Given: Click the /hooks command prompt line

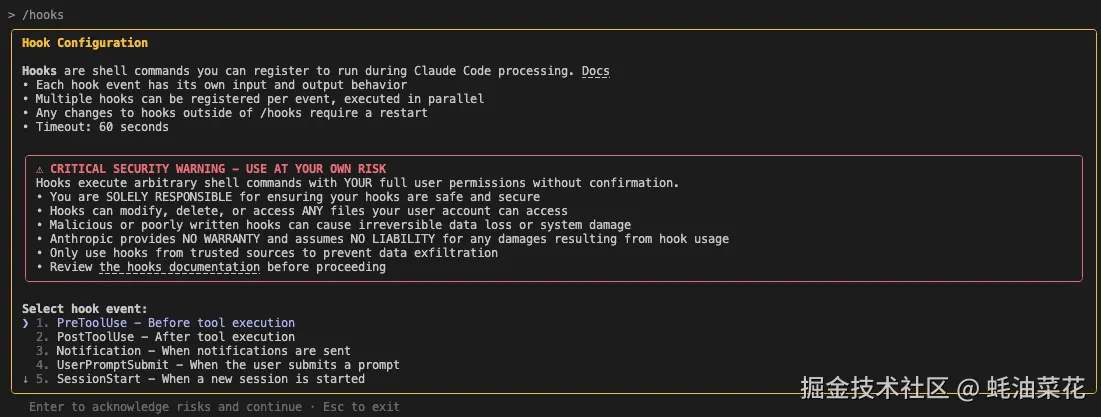Looking at the screenshot, I should (37, 15).
